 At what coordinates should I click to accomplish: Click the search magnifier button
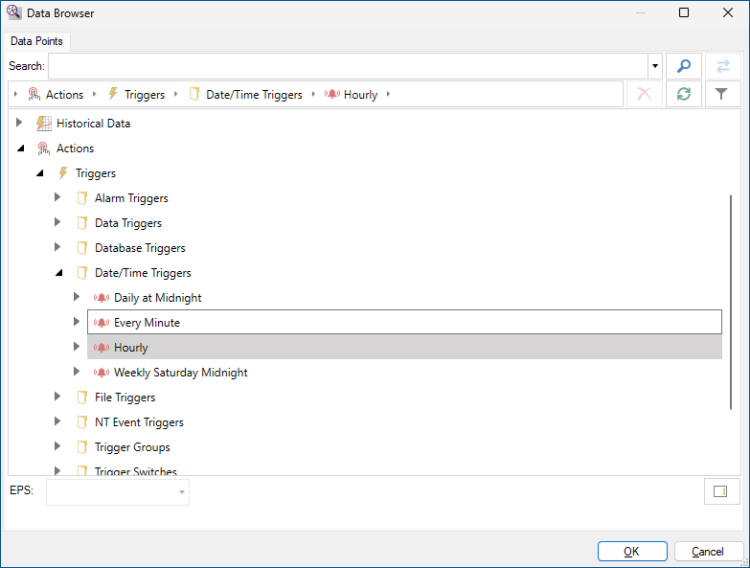pos(684,66)
